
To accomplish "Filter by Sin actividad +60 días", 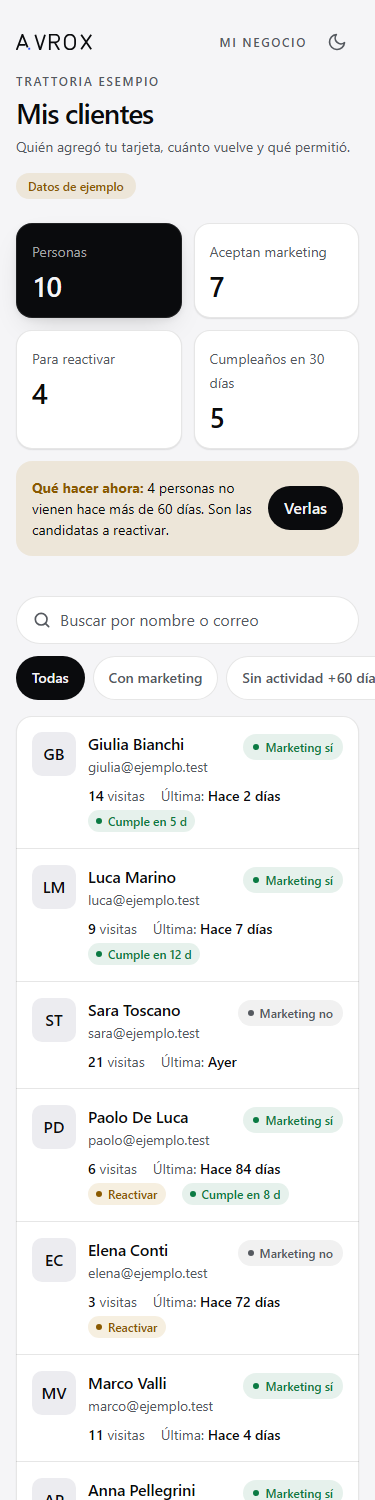I will tap(300, 678).
